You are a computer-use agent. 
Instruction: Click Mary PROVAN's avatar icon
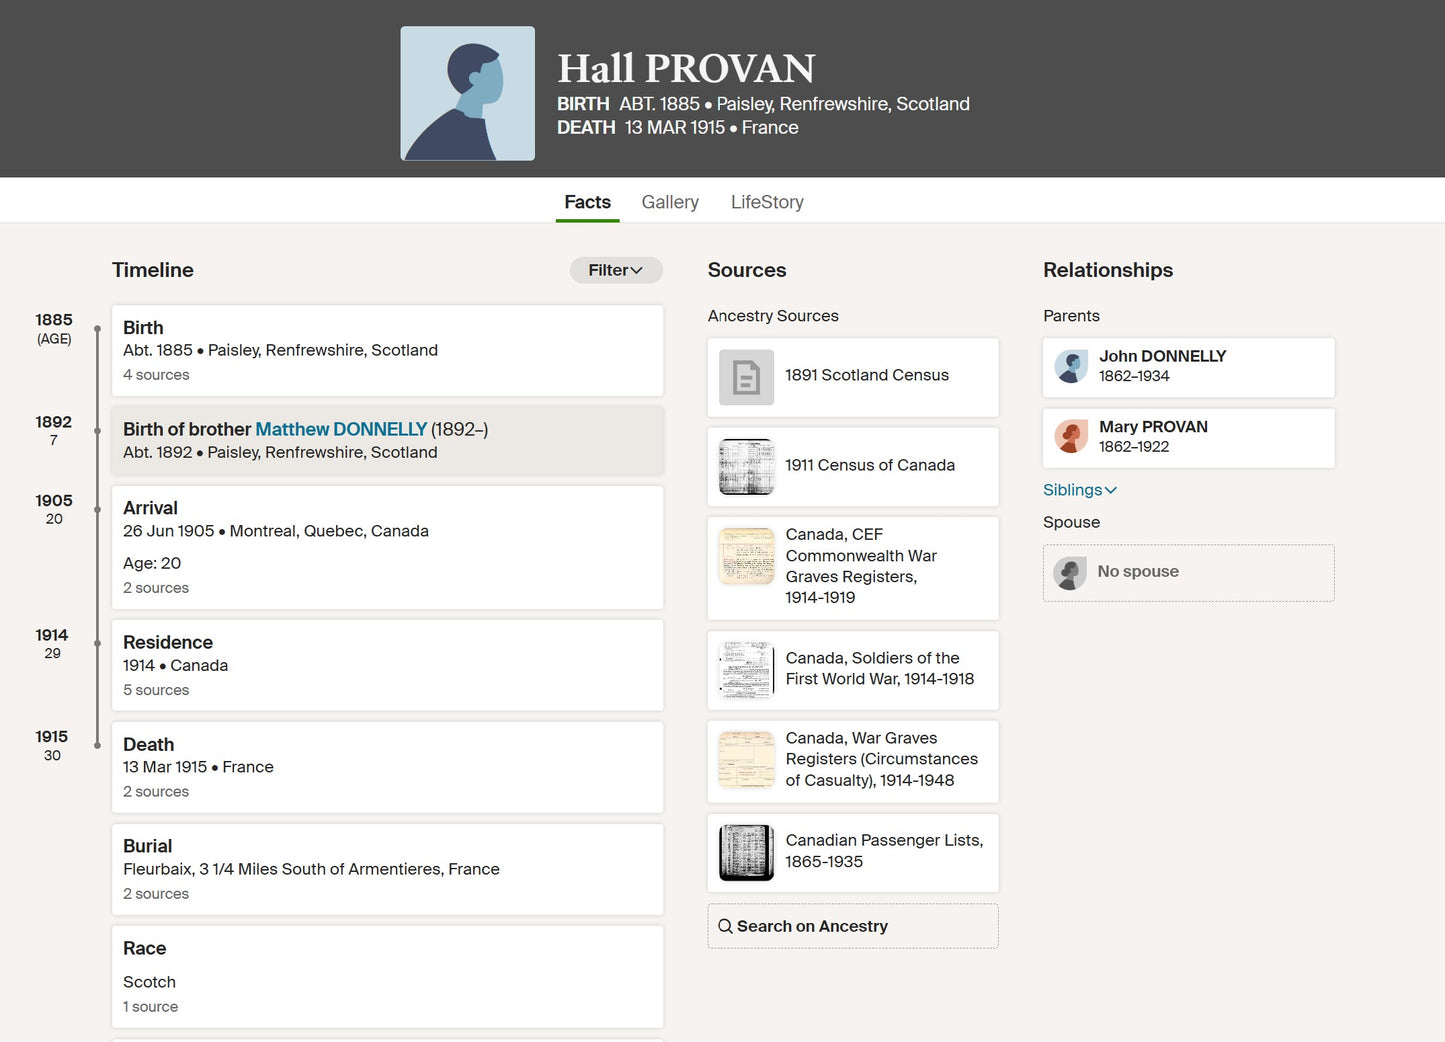pos(1071,437)
